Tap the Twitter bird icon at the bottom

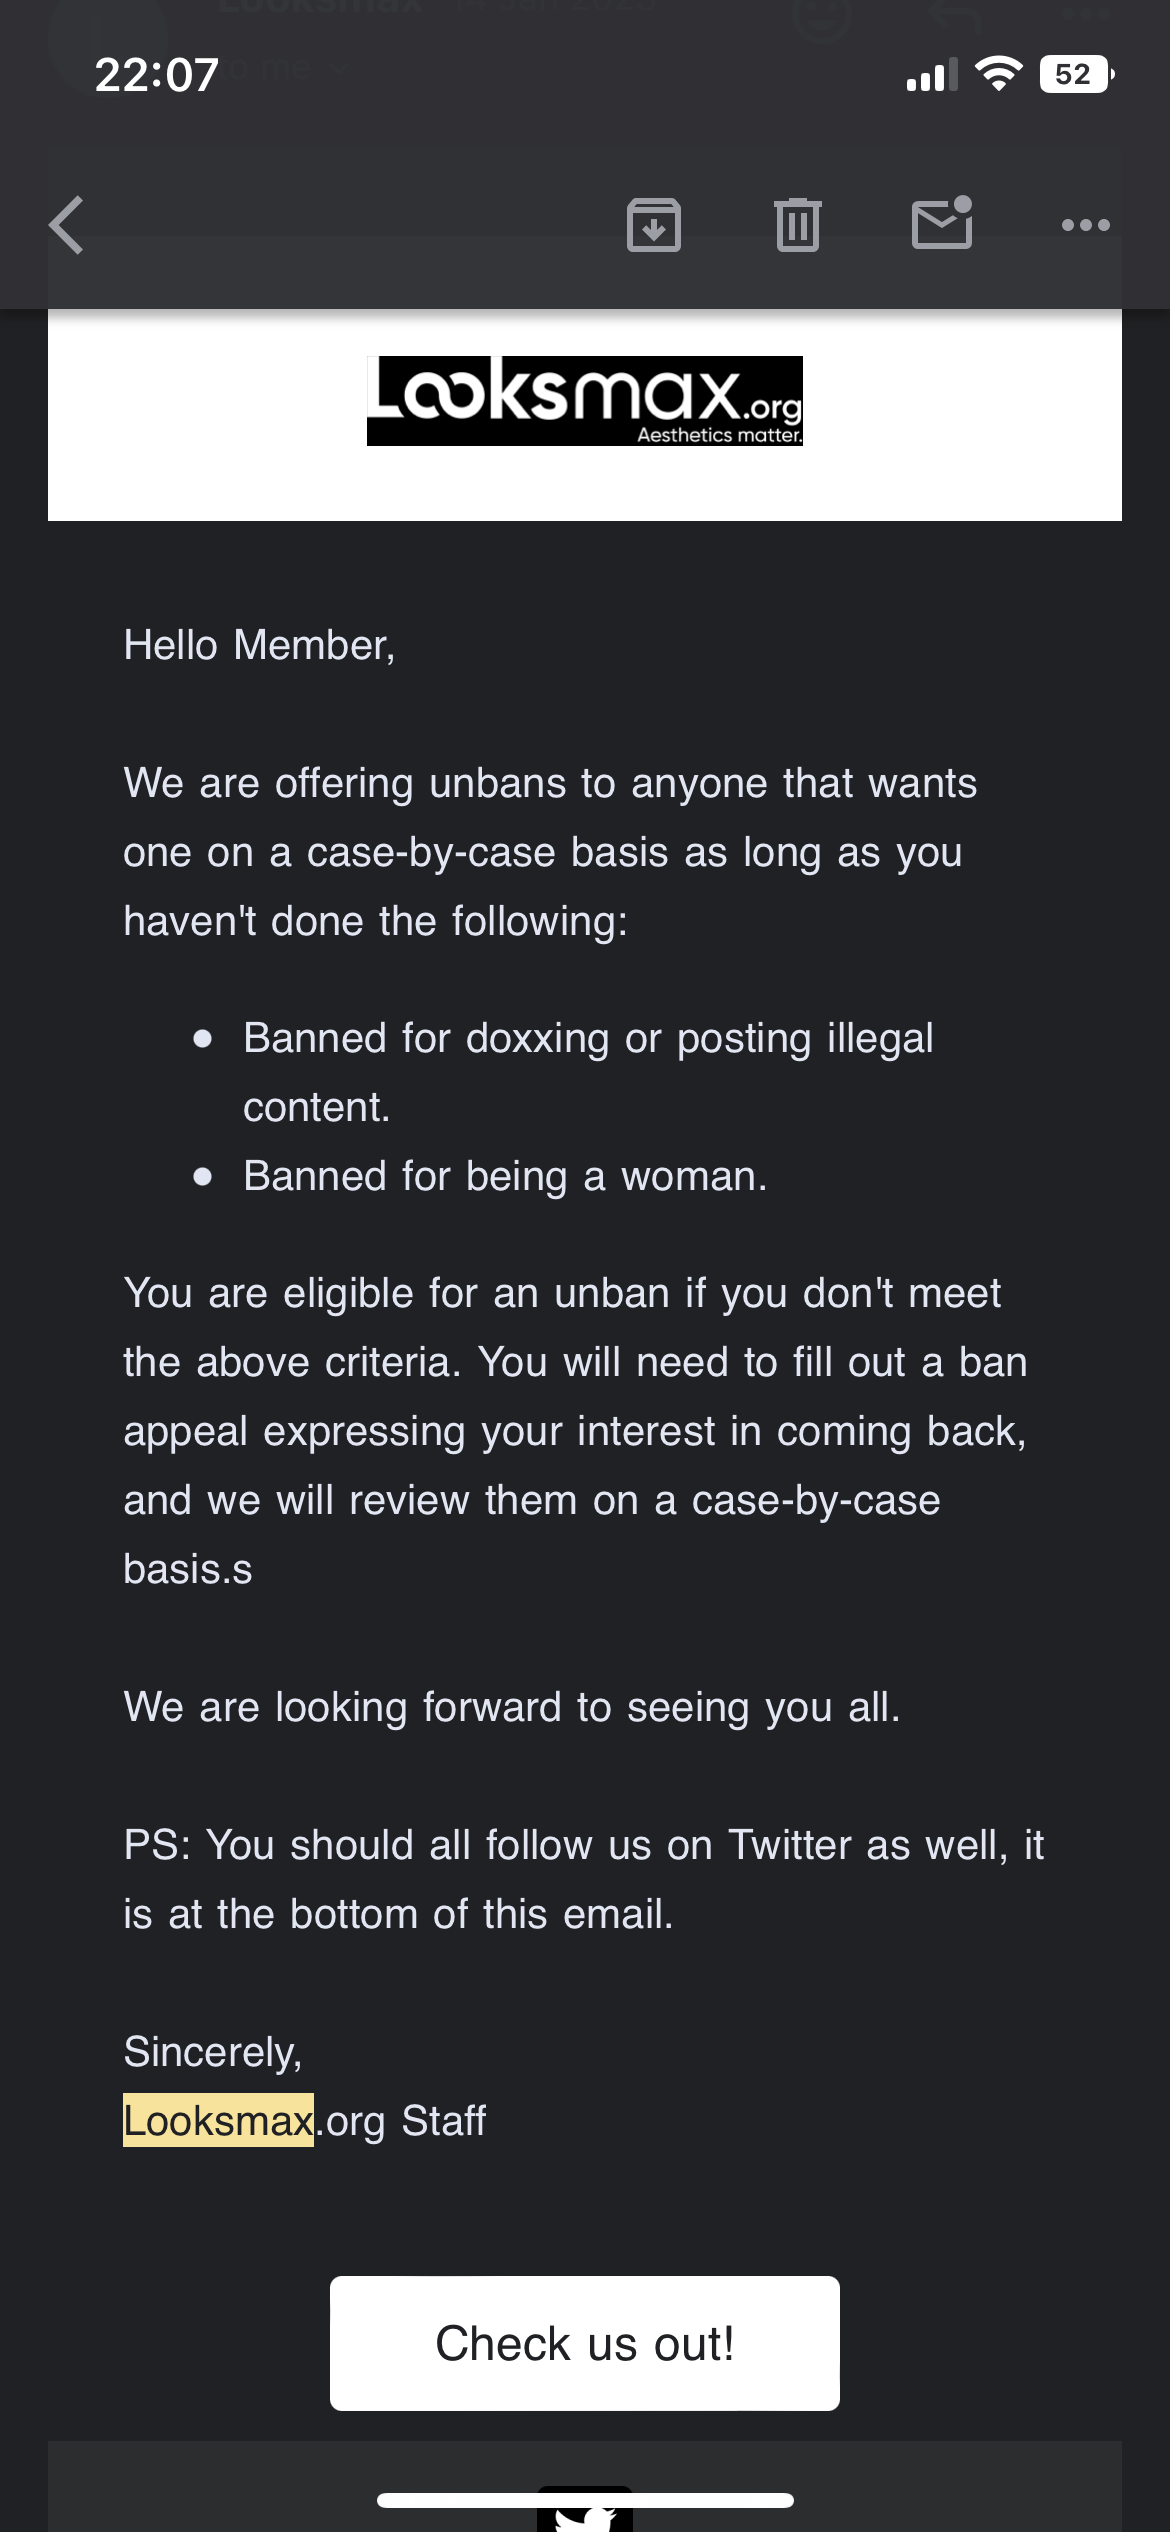coord(585,2510)
